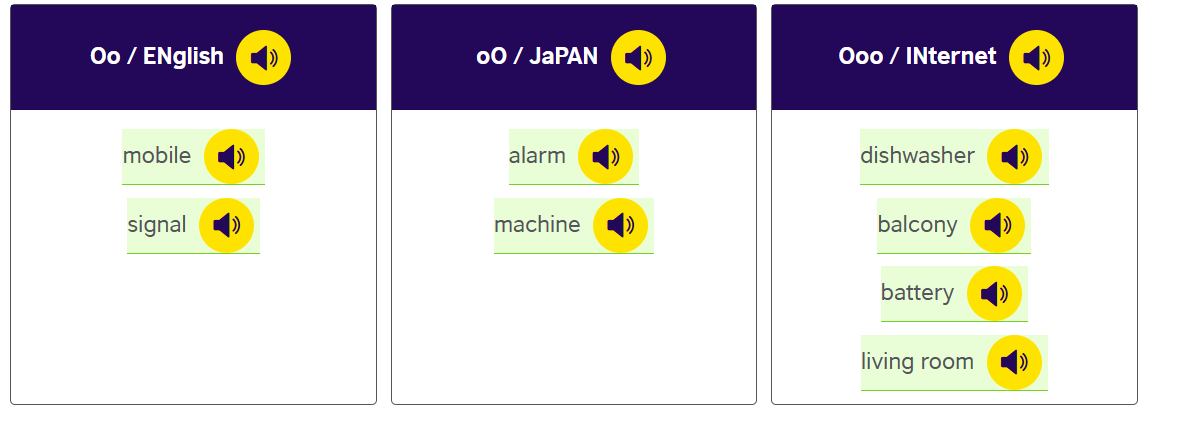Play the 'battery' pronunciation audio
This screenshot has height=425, width=1180.
[x=994, y=294]
